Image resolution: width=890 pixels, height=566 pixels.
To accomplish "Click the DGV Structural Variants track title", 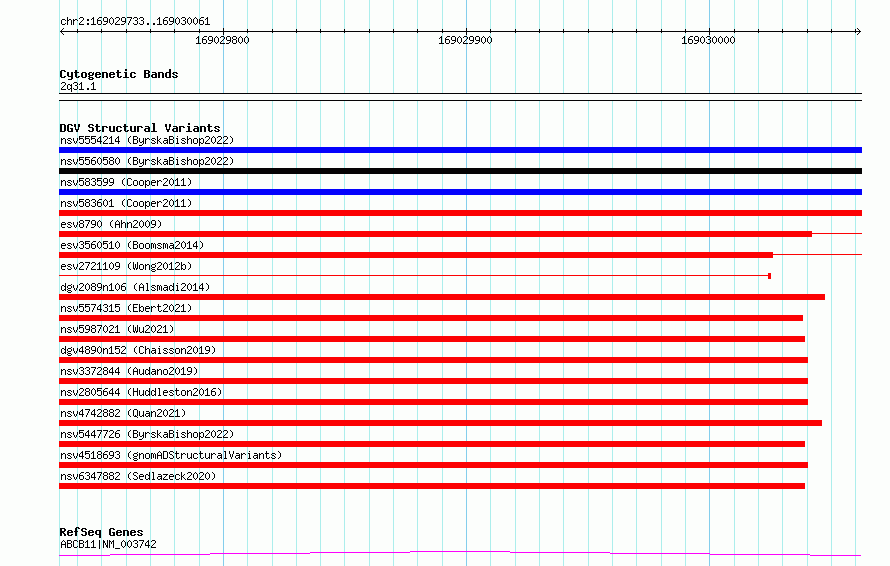I will pos(140,128).
